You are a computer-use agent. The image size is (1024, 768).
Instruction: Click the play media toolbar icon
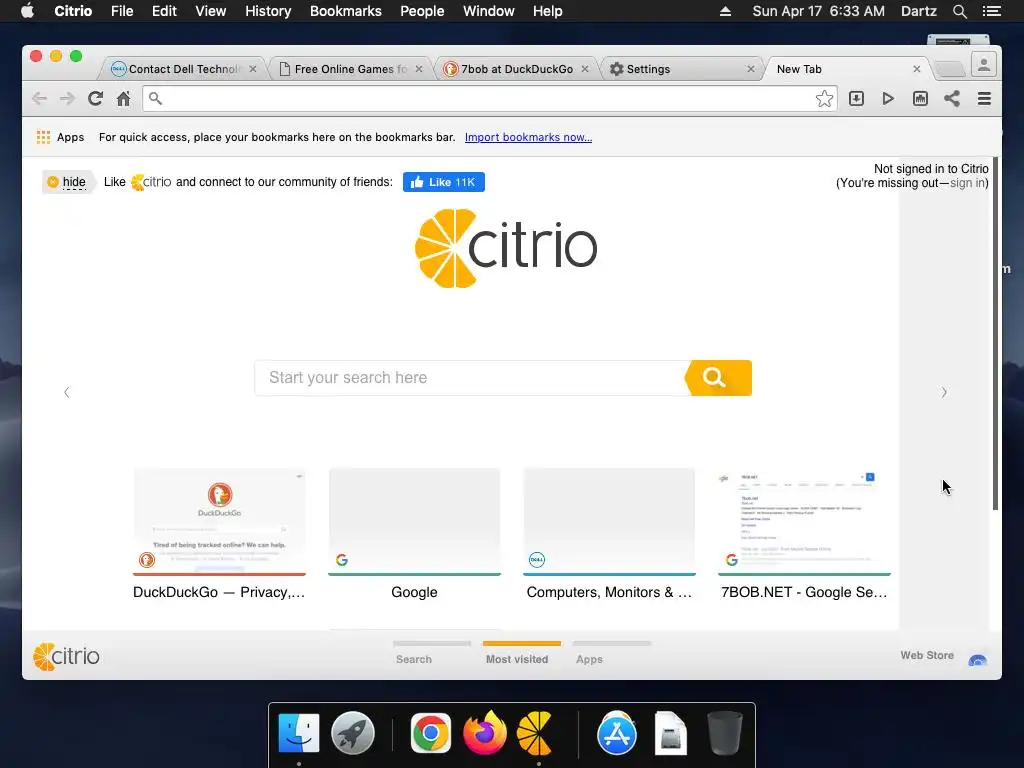(x=888, y=99)
